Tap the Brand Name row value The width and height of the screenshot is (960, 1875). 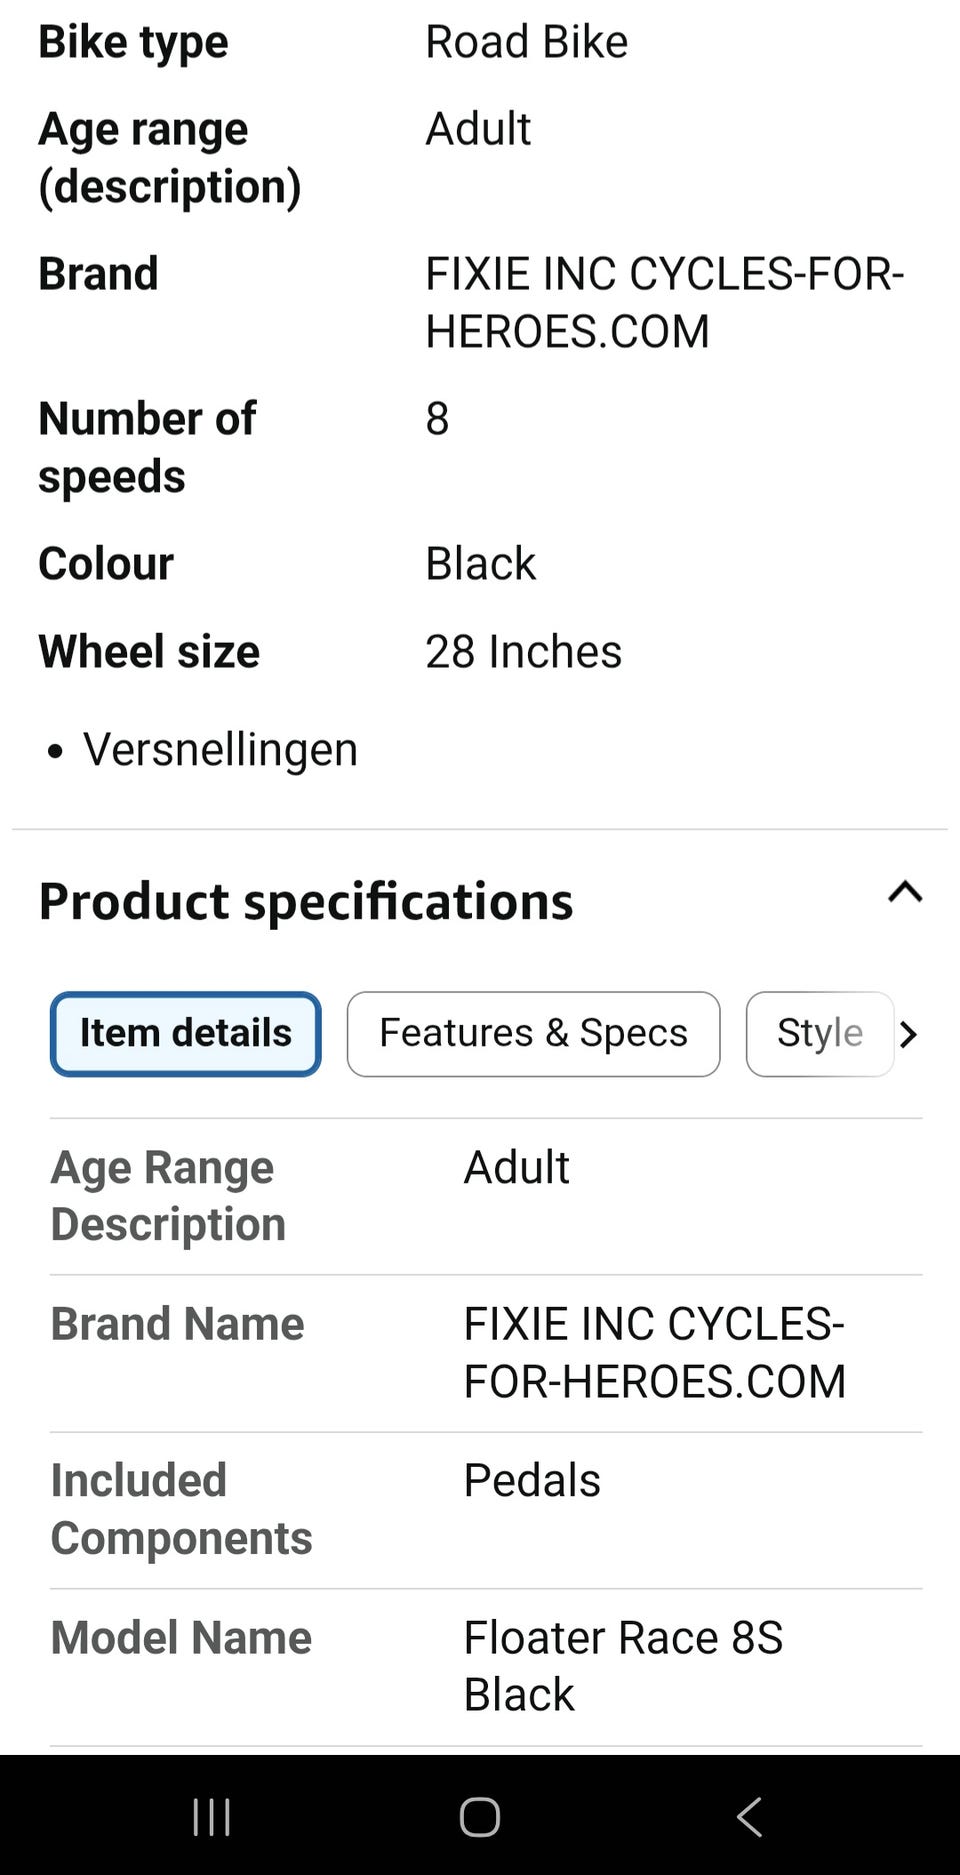[x=654, y=1352]
